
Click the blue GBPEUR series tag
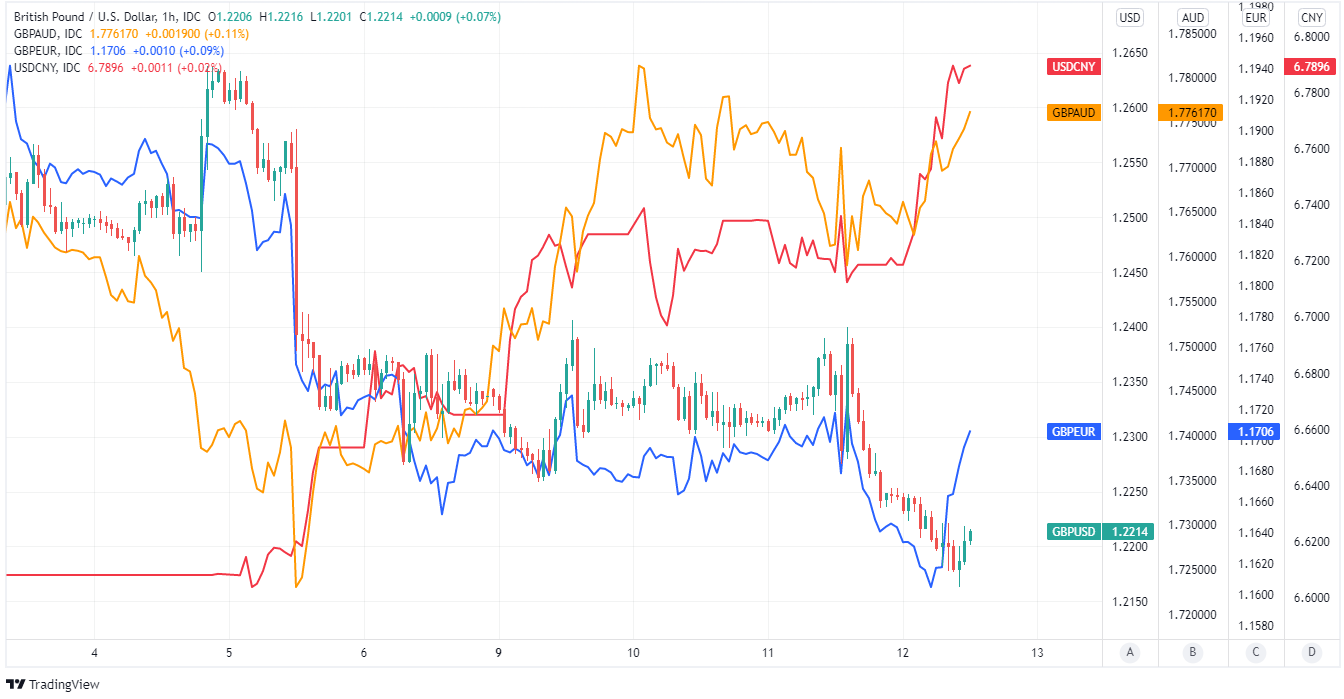pos(1073,432)
